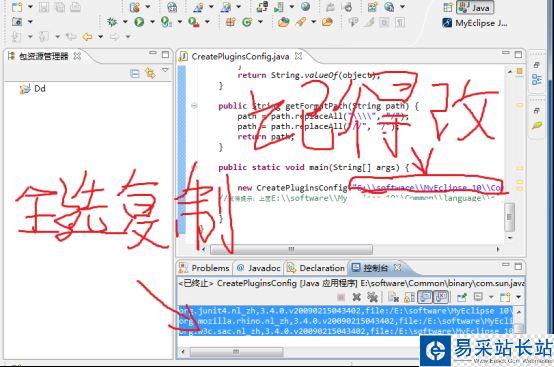Screen dimensions: 554x367
Task: Switch to the Problems tab
Action: click(204, 268)
